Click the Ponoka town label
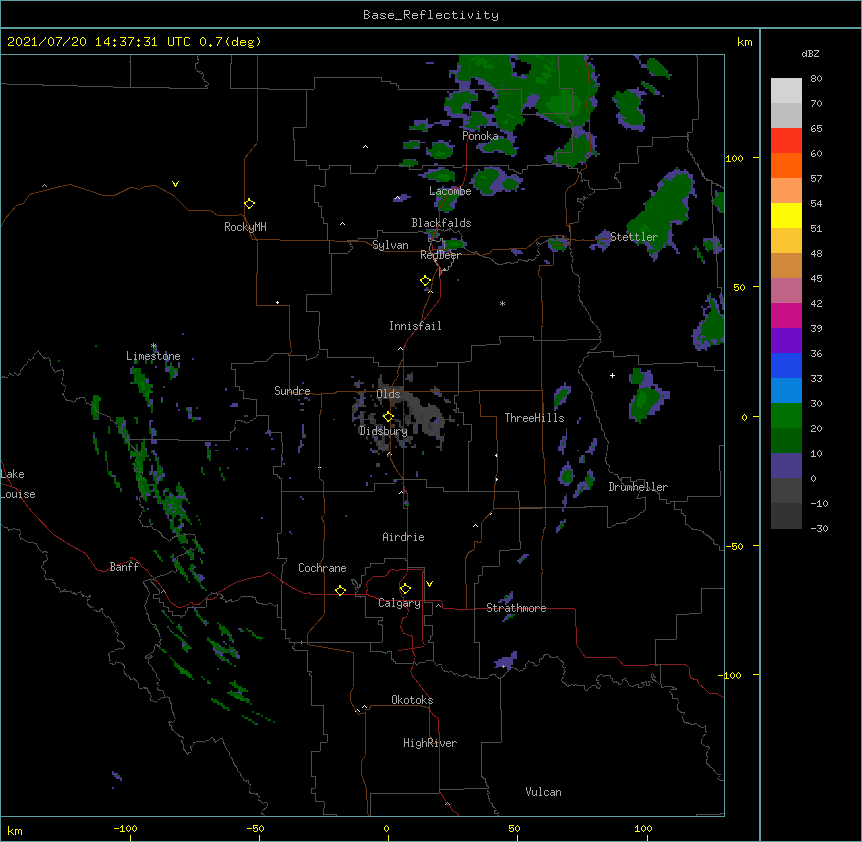862x842 pixels. 480,136
